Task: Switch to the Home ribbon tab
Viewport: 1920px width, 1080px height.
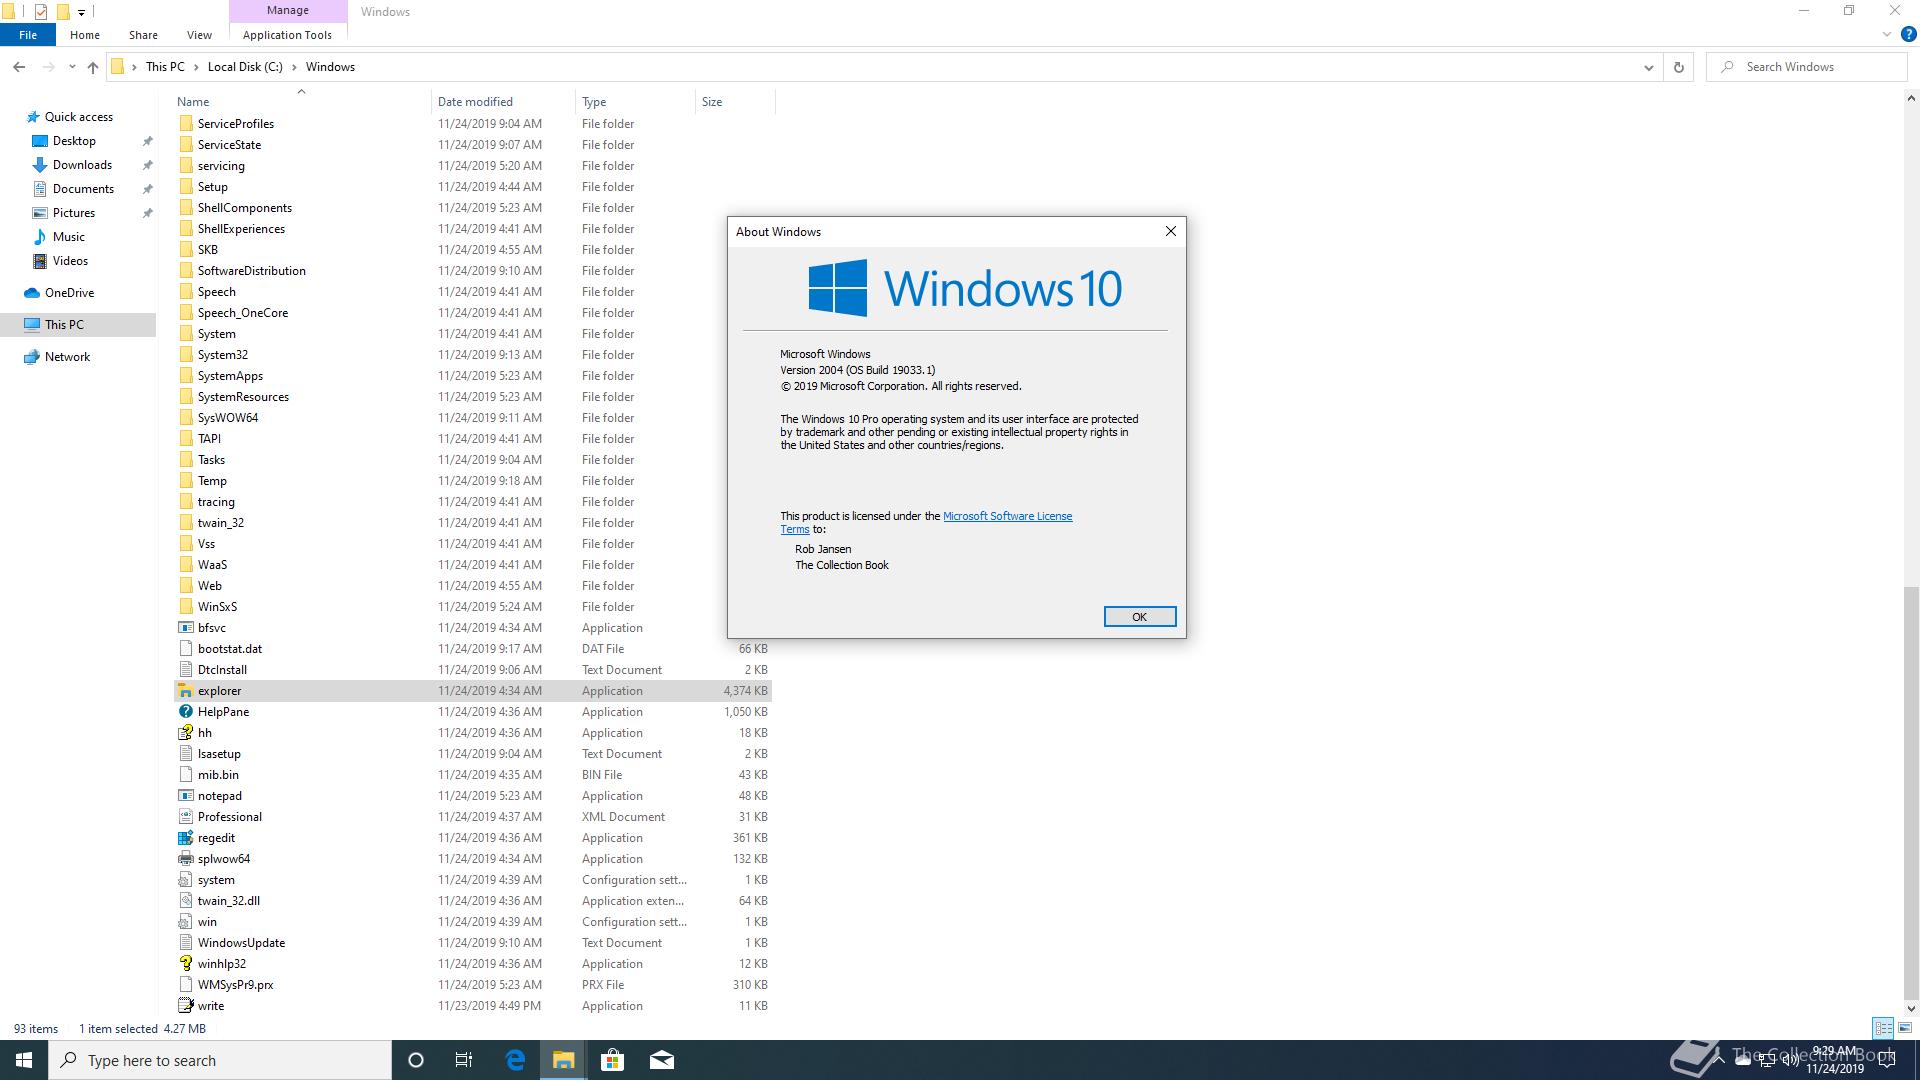Action: click(x=85, y=35)
